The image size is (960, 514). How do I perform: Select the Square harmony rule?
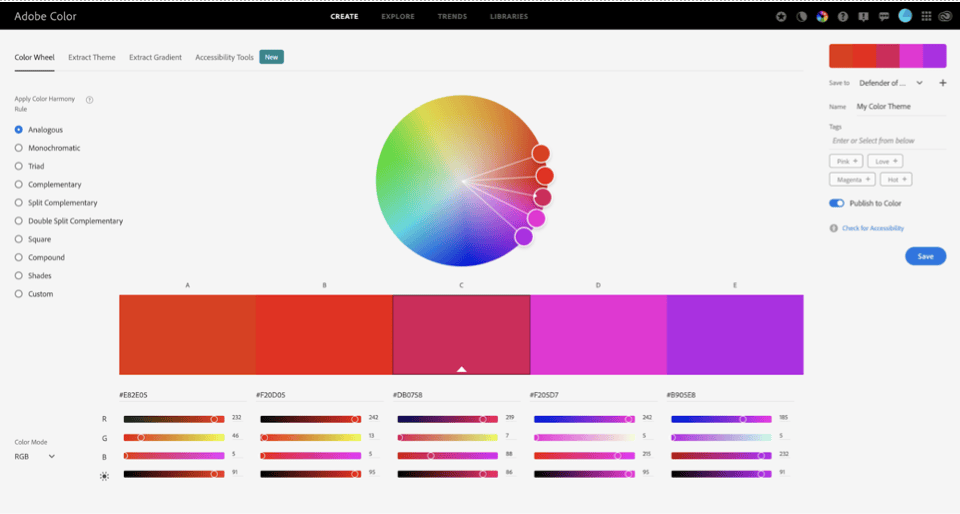(33, 239)
